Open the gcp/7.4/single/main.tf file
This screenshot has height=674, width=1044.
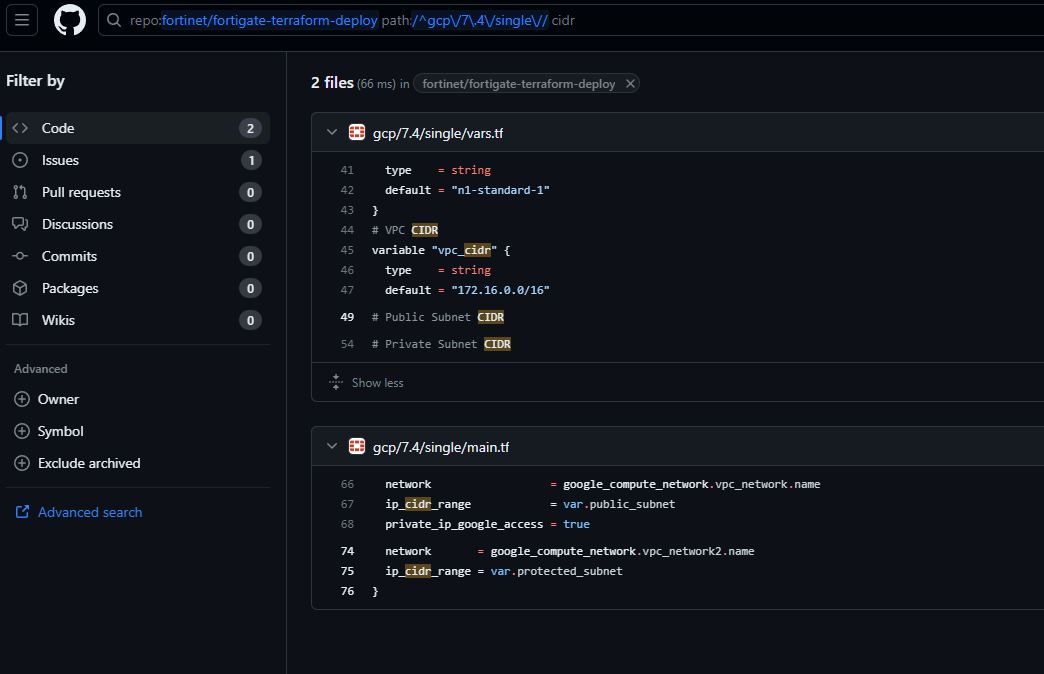(441, 447)
